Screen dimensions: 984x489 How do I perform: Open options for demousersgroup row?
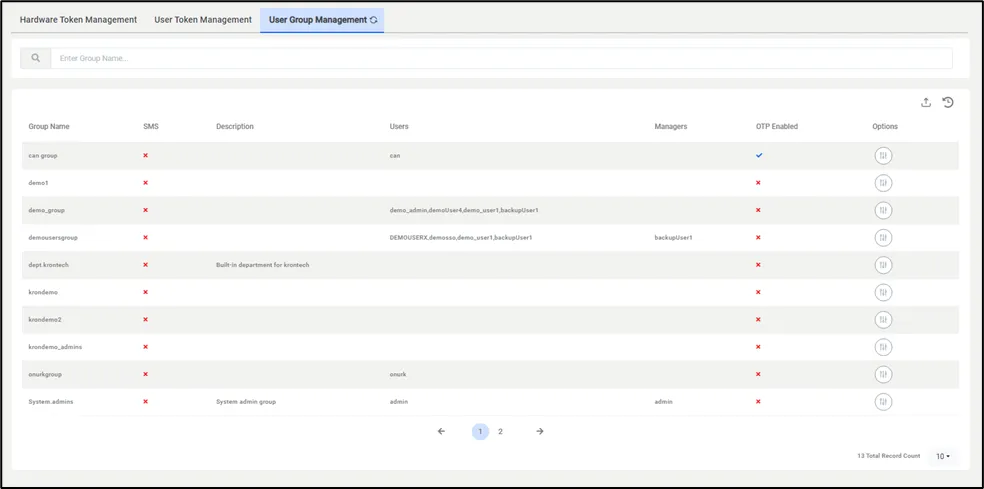point(883,238)
